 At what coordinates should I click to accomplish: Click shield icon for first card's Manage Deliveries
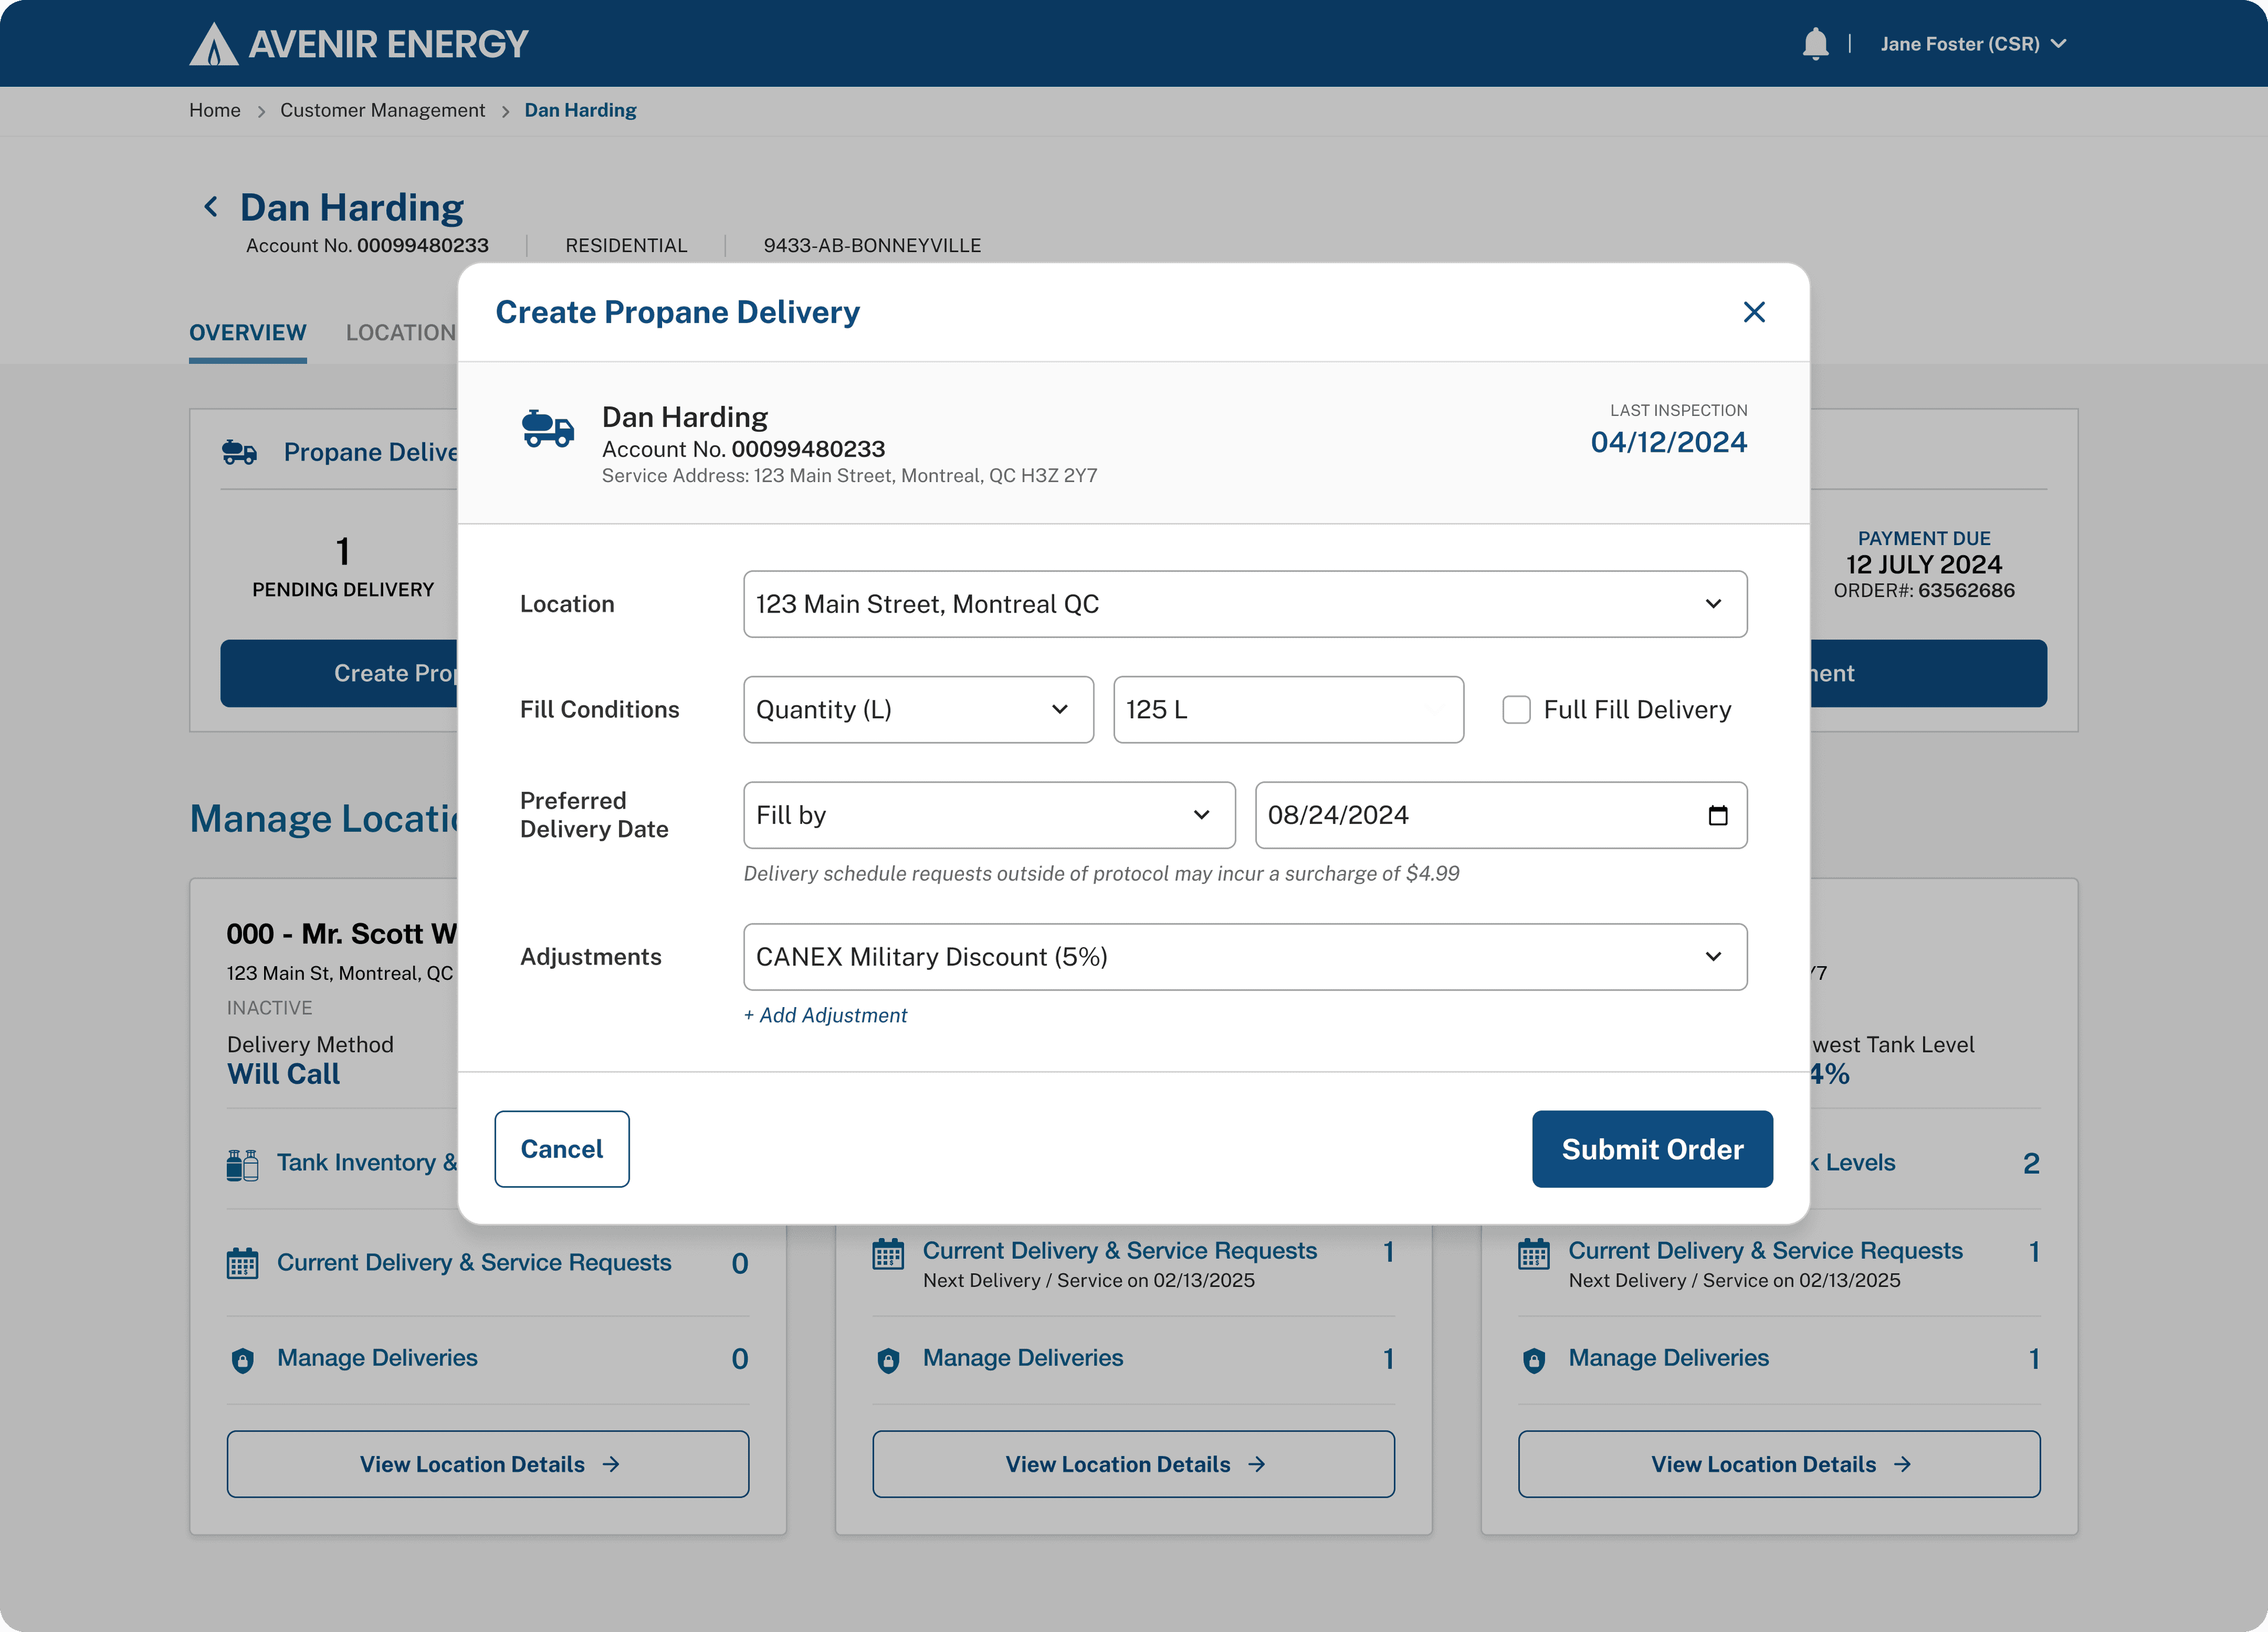point(242,1360)
